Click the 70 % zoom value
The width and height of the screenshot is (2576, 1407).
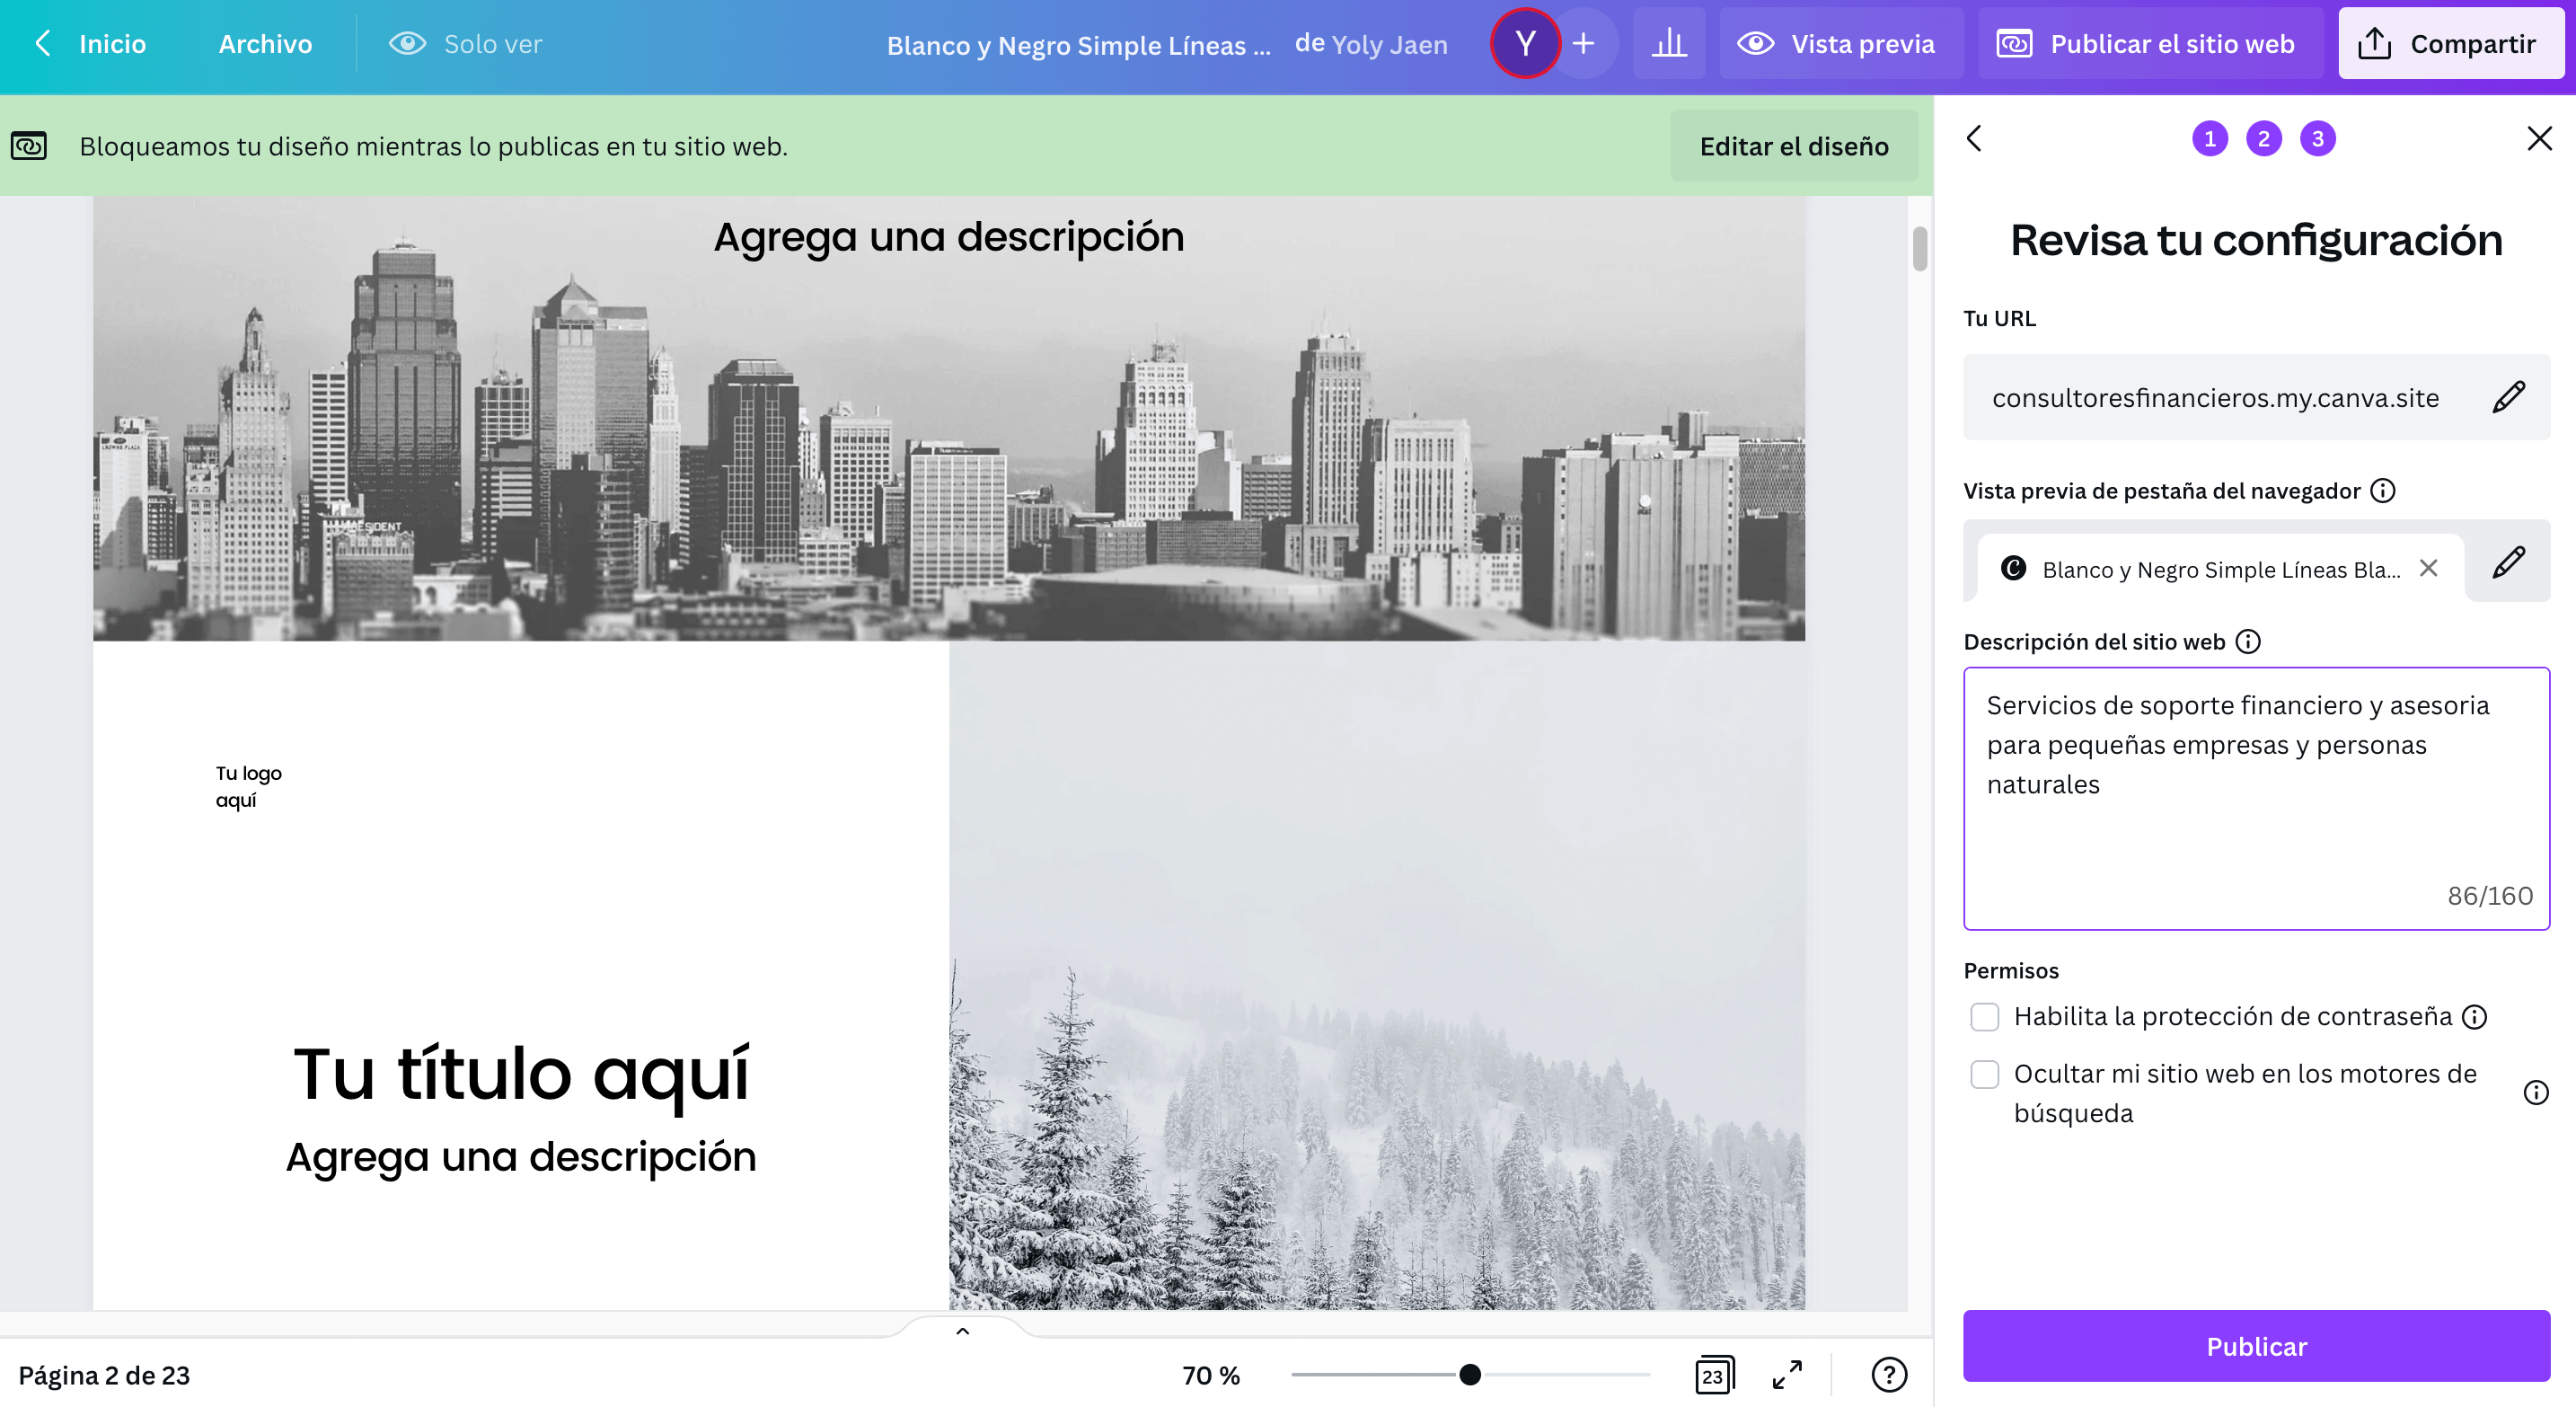[1211, 1375]
